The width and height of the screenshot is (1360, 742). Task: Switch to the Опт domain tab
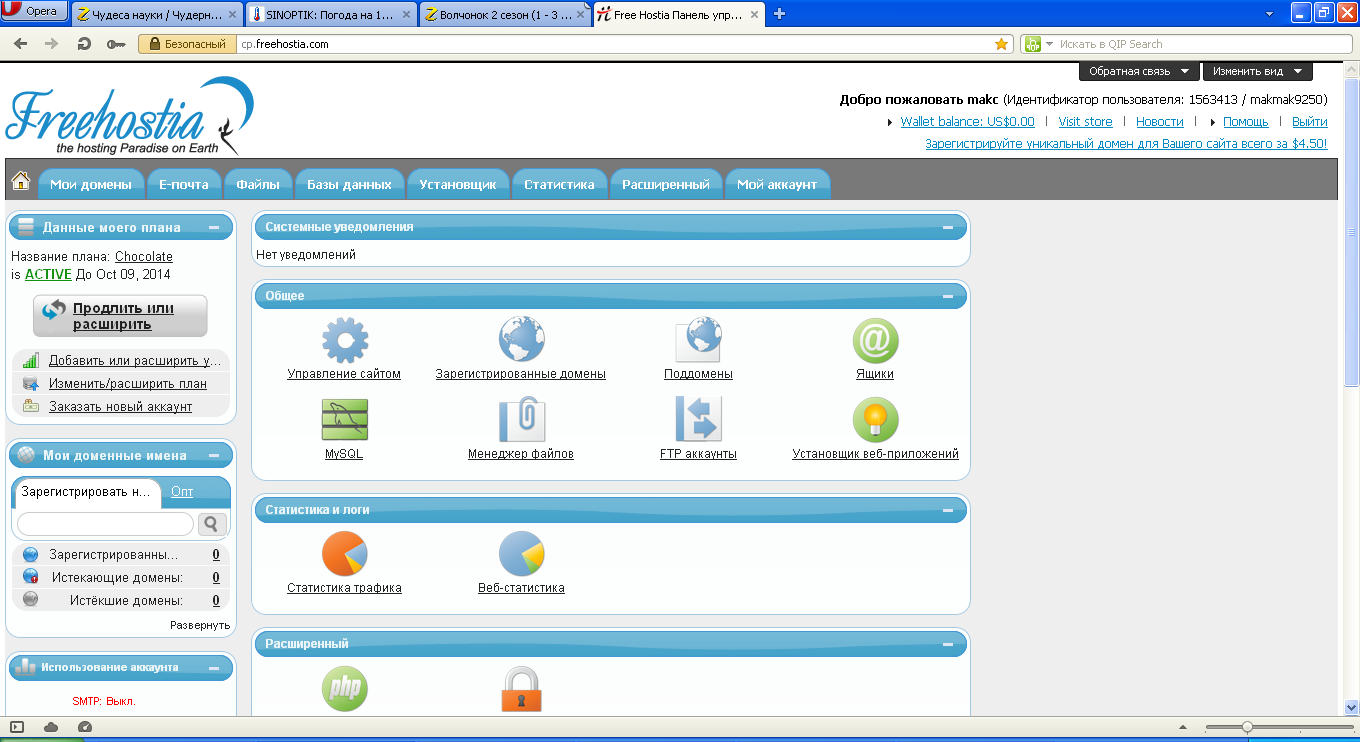(x=182, y=491)
